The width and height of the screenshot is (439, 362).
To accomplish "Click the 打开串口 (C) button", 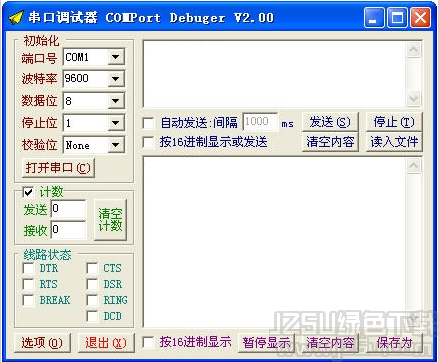I will click(x=58, y=168).
